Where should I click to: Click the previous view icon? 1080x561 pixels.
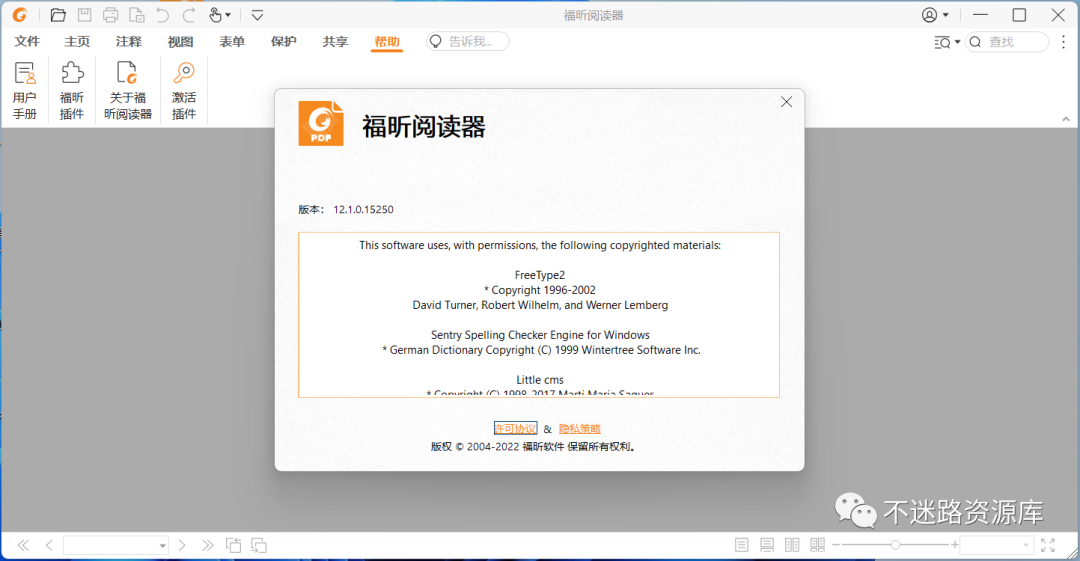(x=233, y=545)
